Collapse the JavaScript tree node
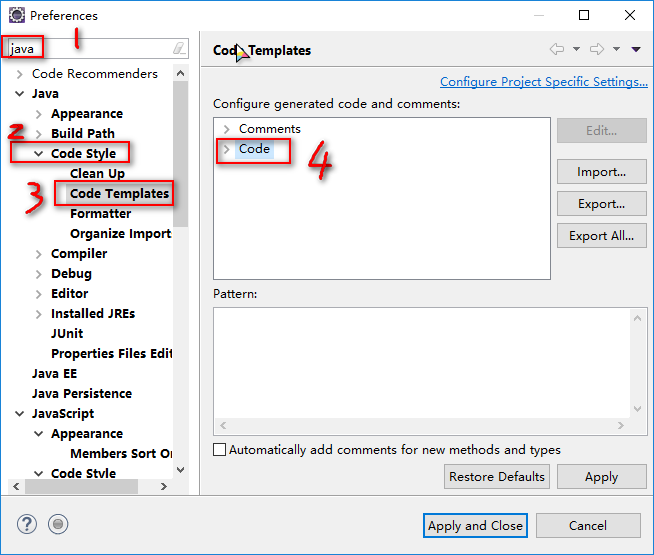Viewport: 654px width, 555px height. click(x=19, y=414)
